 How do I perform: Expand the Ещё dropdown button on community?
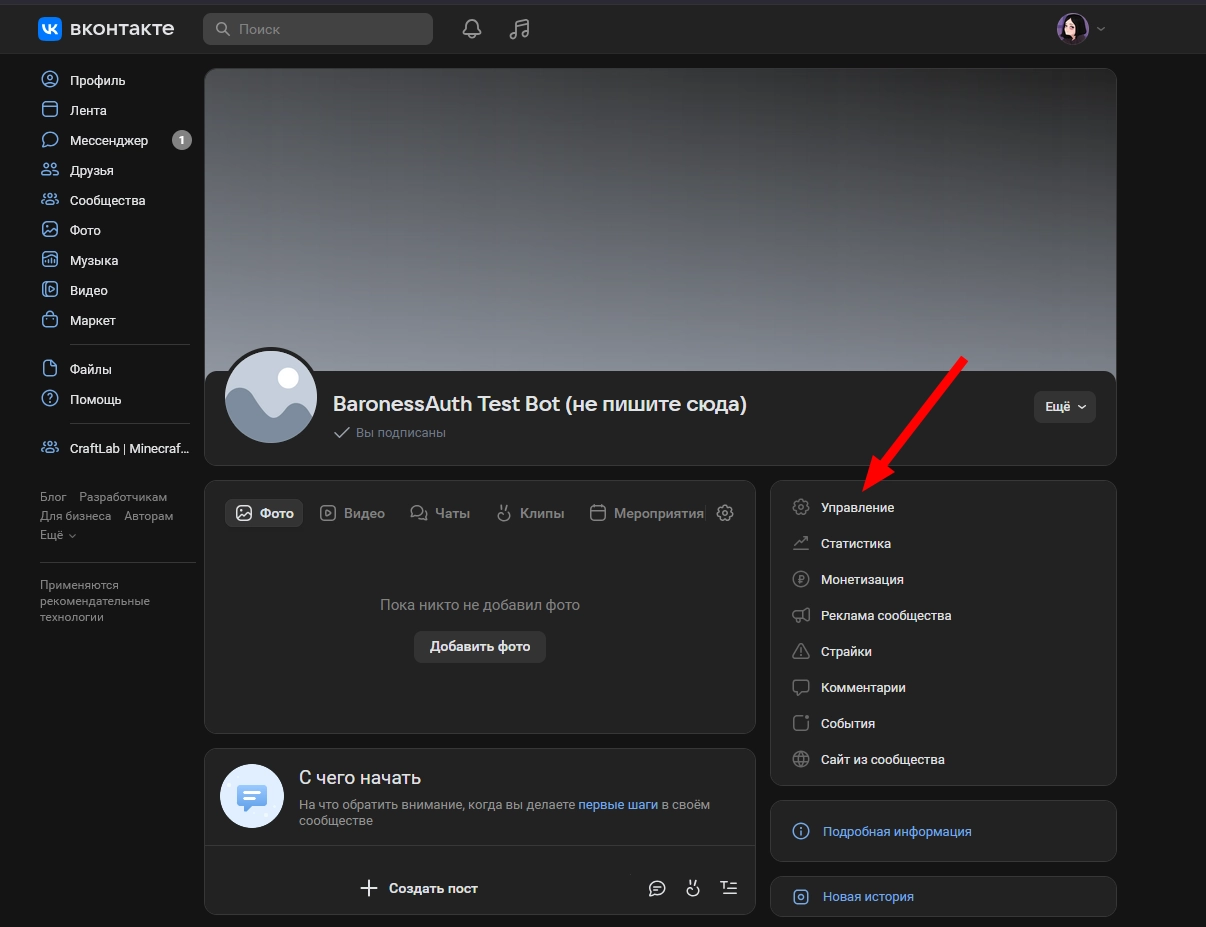pyautogui.click(x=1064, y=407)
